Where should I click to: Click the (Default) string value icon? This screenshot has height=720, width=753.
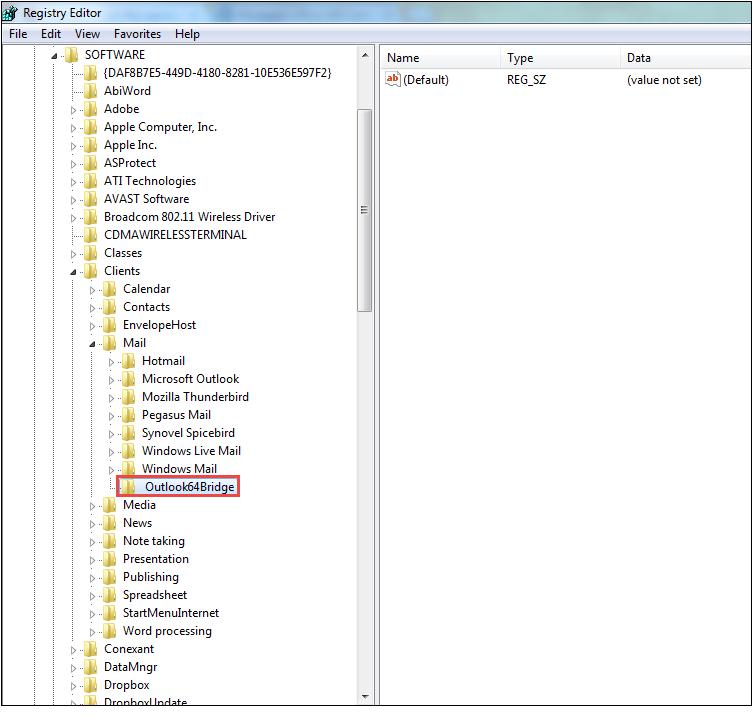click(393, 79)
